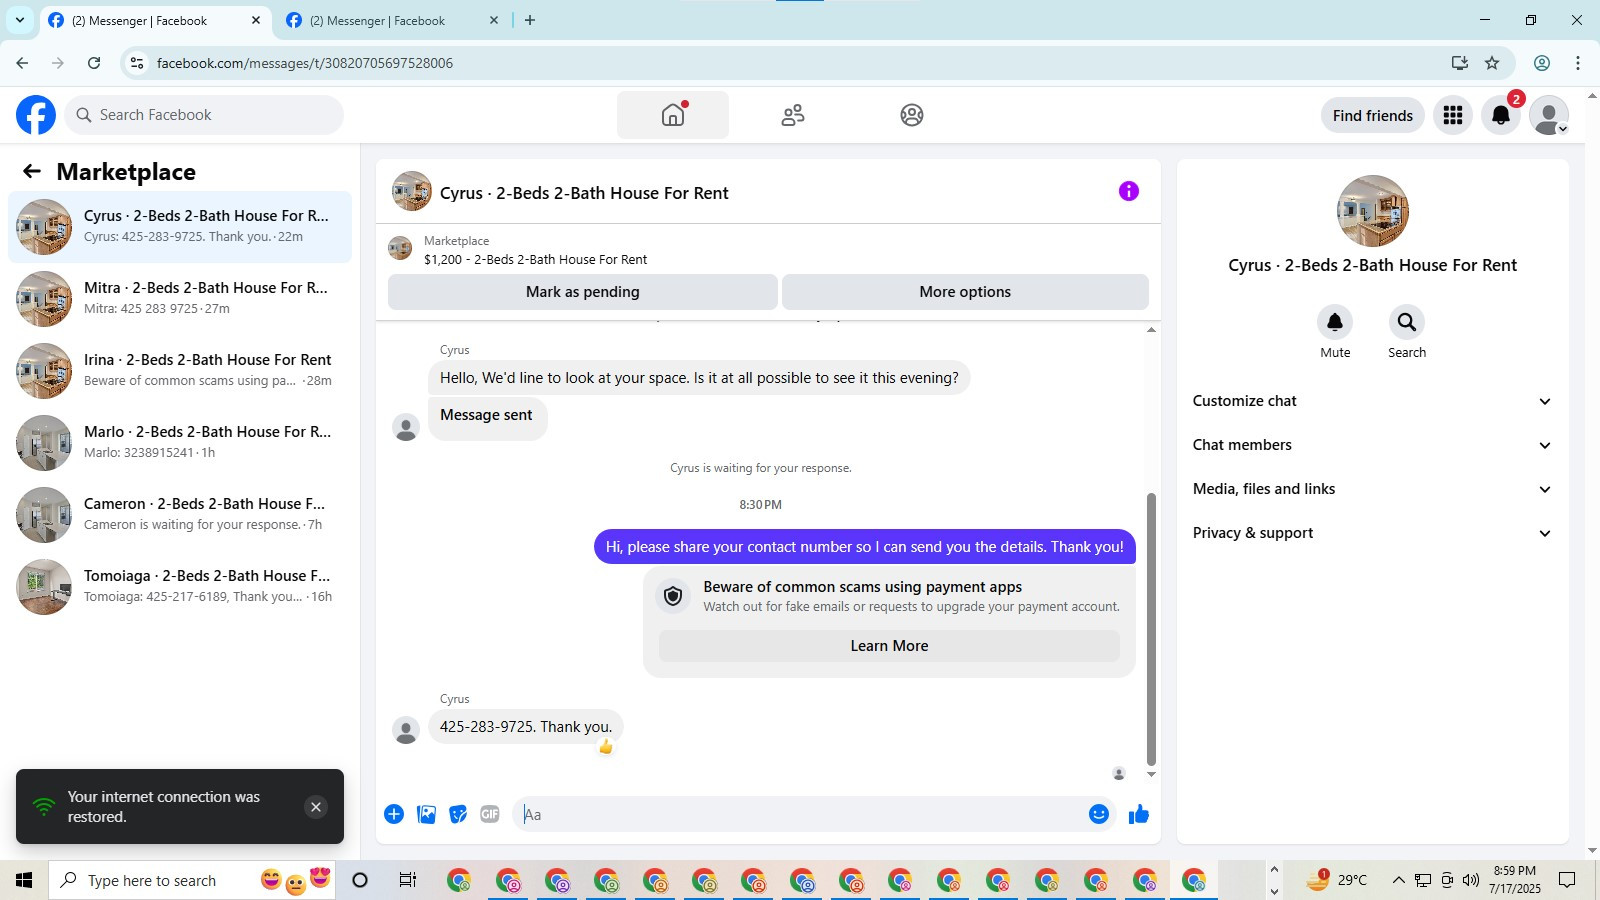Choose a GIF icon

click(490, 814)
